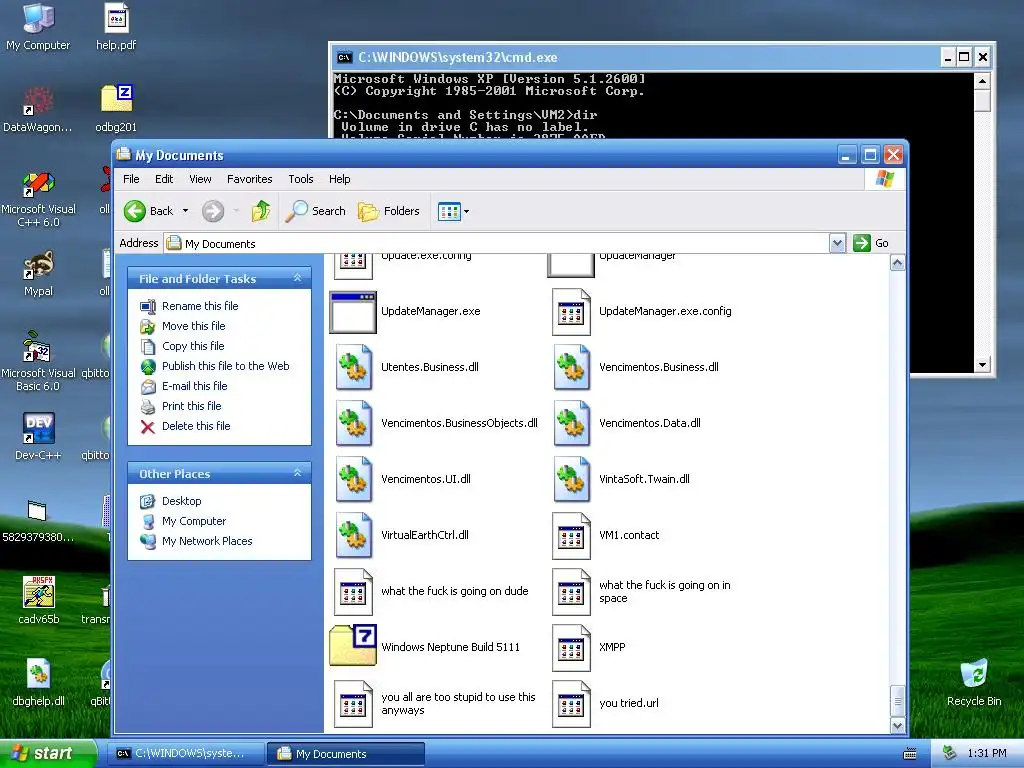Screen dimensions: 1024x768
Task: Open My Computer in Other Places
Action: [194, 521]
